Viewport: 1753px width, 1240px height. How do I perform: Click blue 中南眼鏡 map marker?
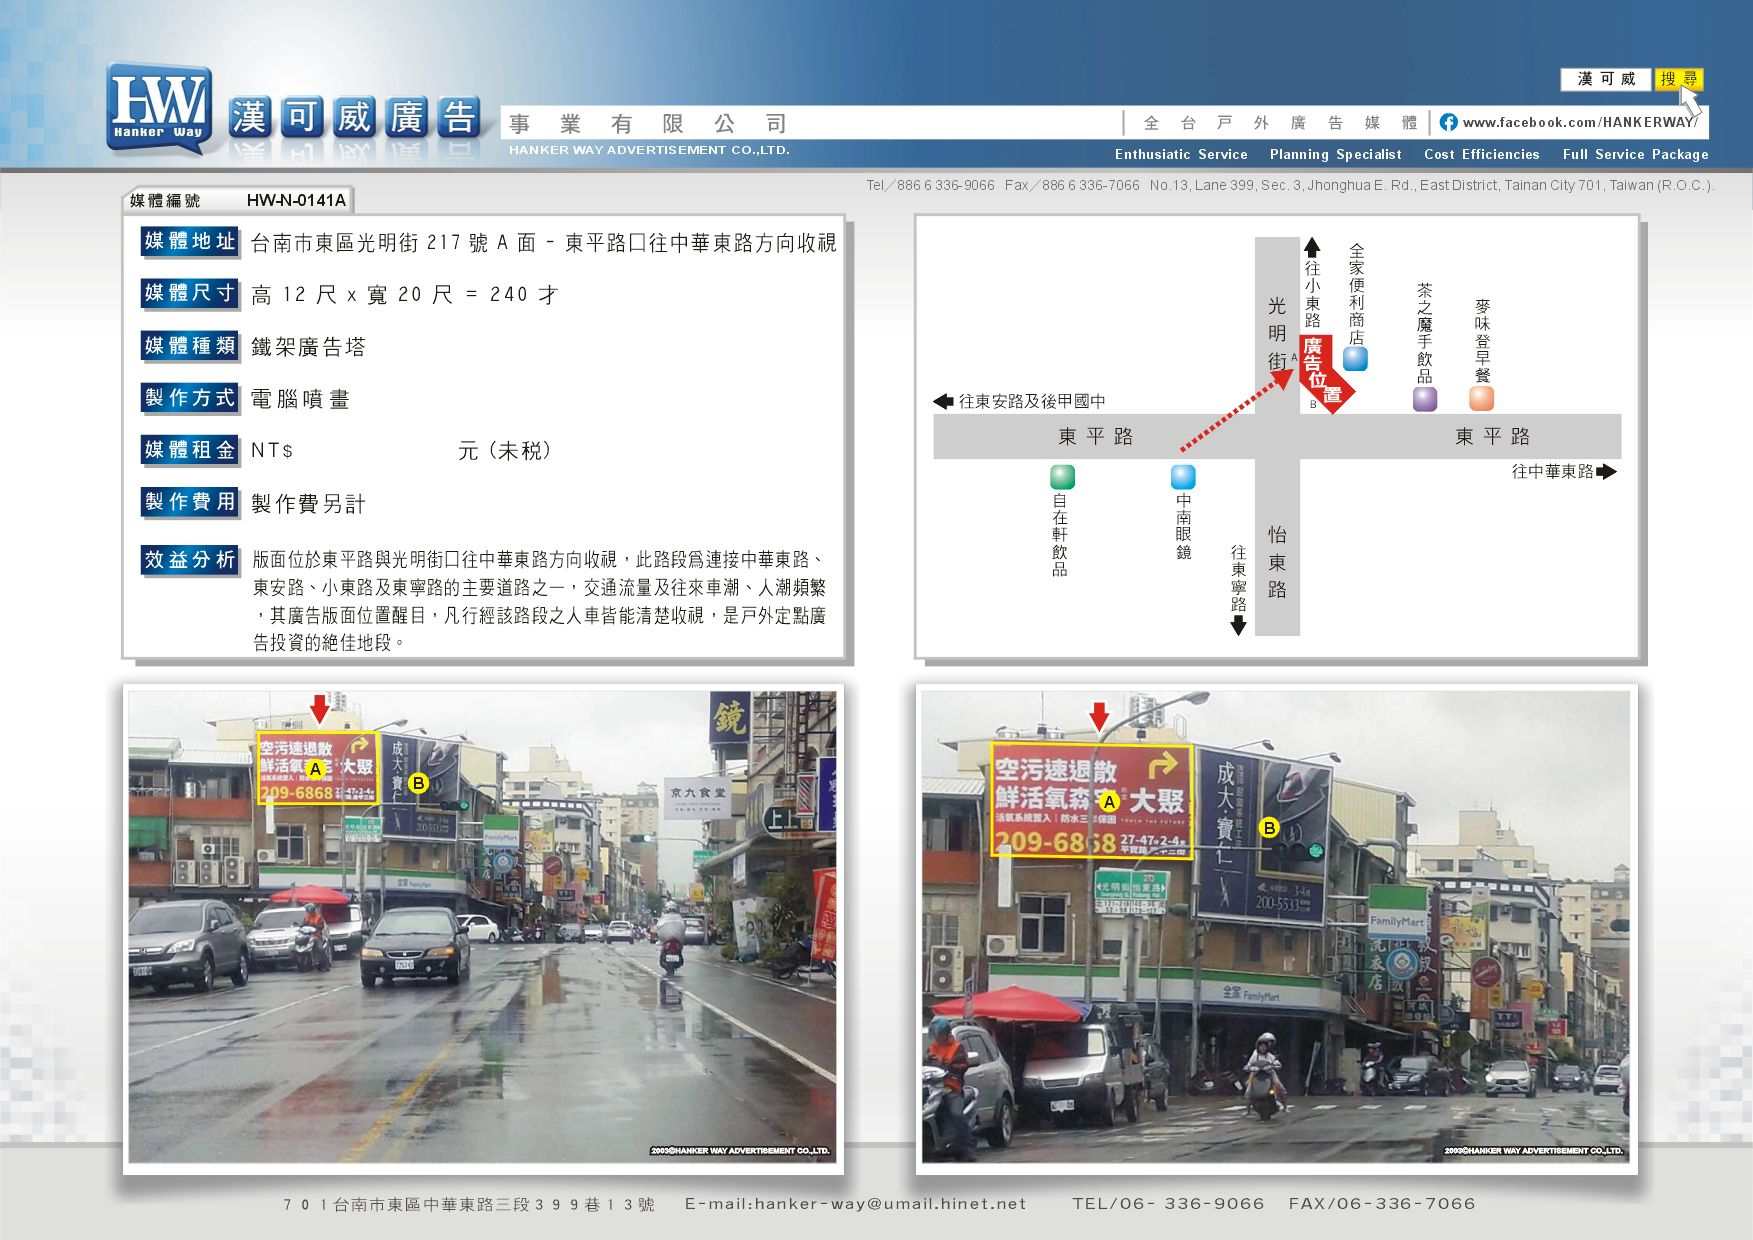(1183, 477)
